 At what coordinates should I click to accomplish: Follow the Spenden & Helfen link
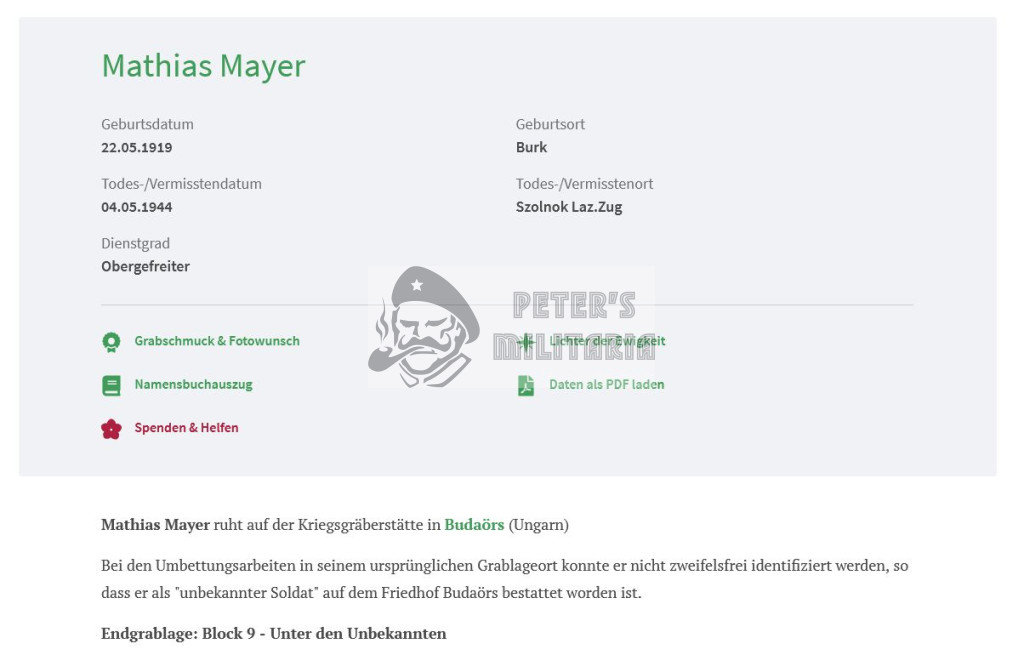pos(186,428)
